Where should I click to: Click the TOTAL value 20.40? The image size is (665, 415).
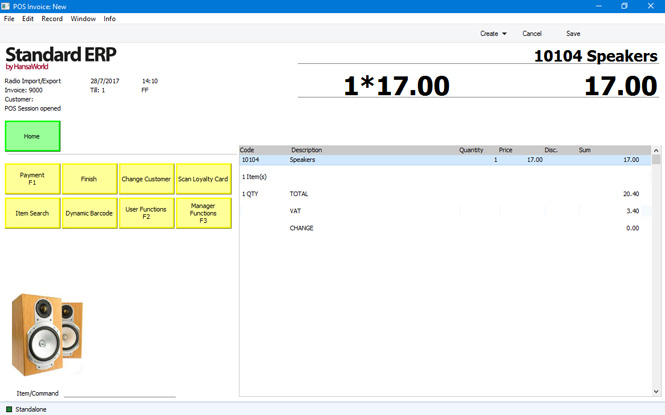(631, 194)
